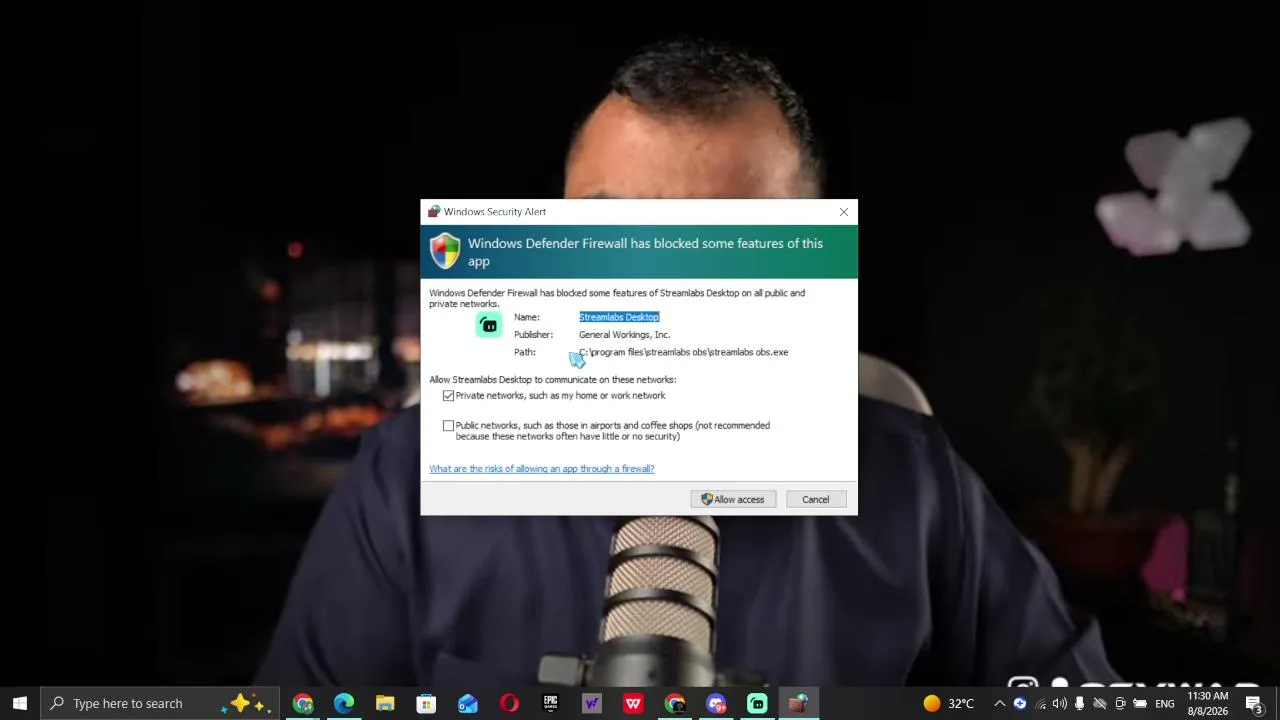The image size is (1280, 720).
Task: Open the Windows Start menu
Action: tap(20, 703)
